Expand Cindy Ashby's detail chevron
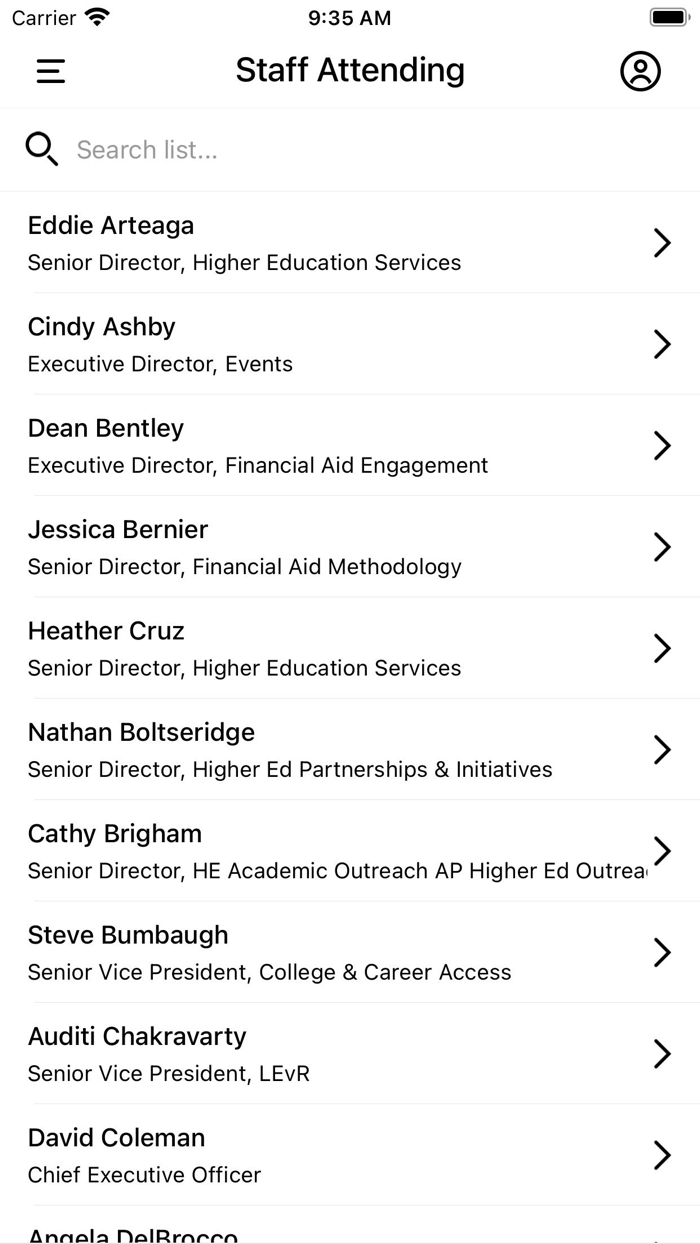The width and height of the screenshot is (700, 1244). [x=662, y=344]
